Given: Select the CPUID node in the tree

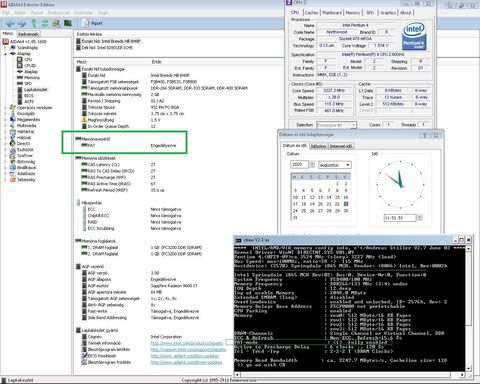Looking at the screenshot, I should click(x=26, y=66).
